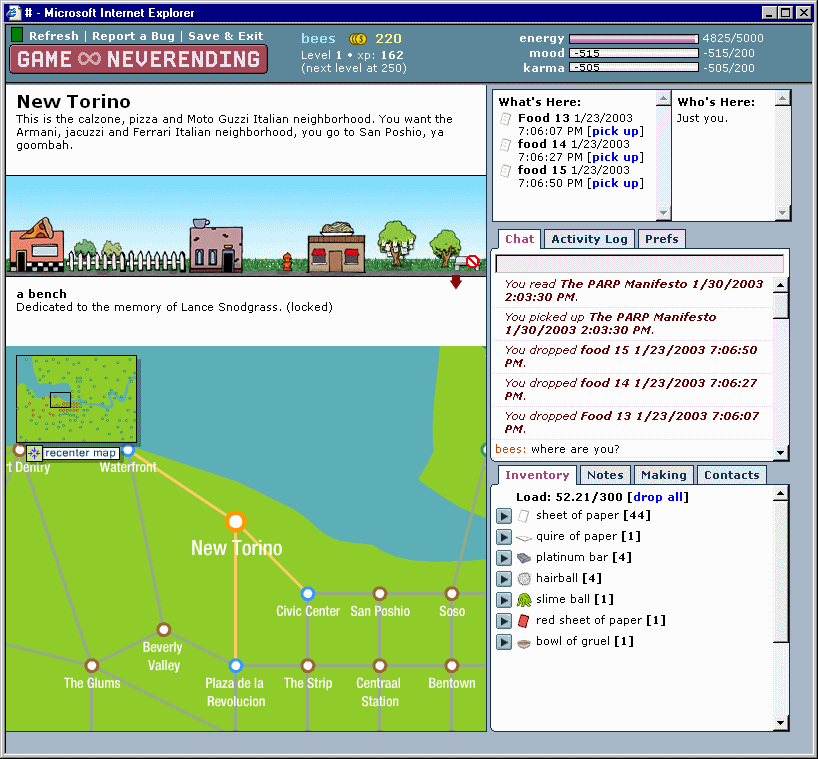Image resolution: width=818 pixels, height=759 pixels.
Task: Click the red fire hydrant on the street
Action: (x=287, y=262)
